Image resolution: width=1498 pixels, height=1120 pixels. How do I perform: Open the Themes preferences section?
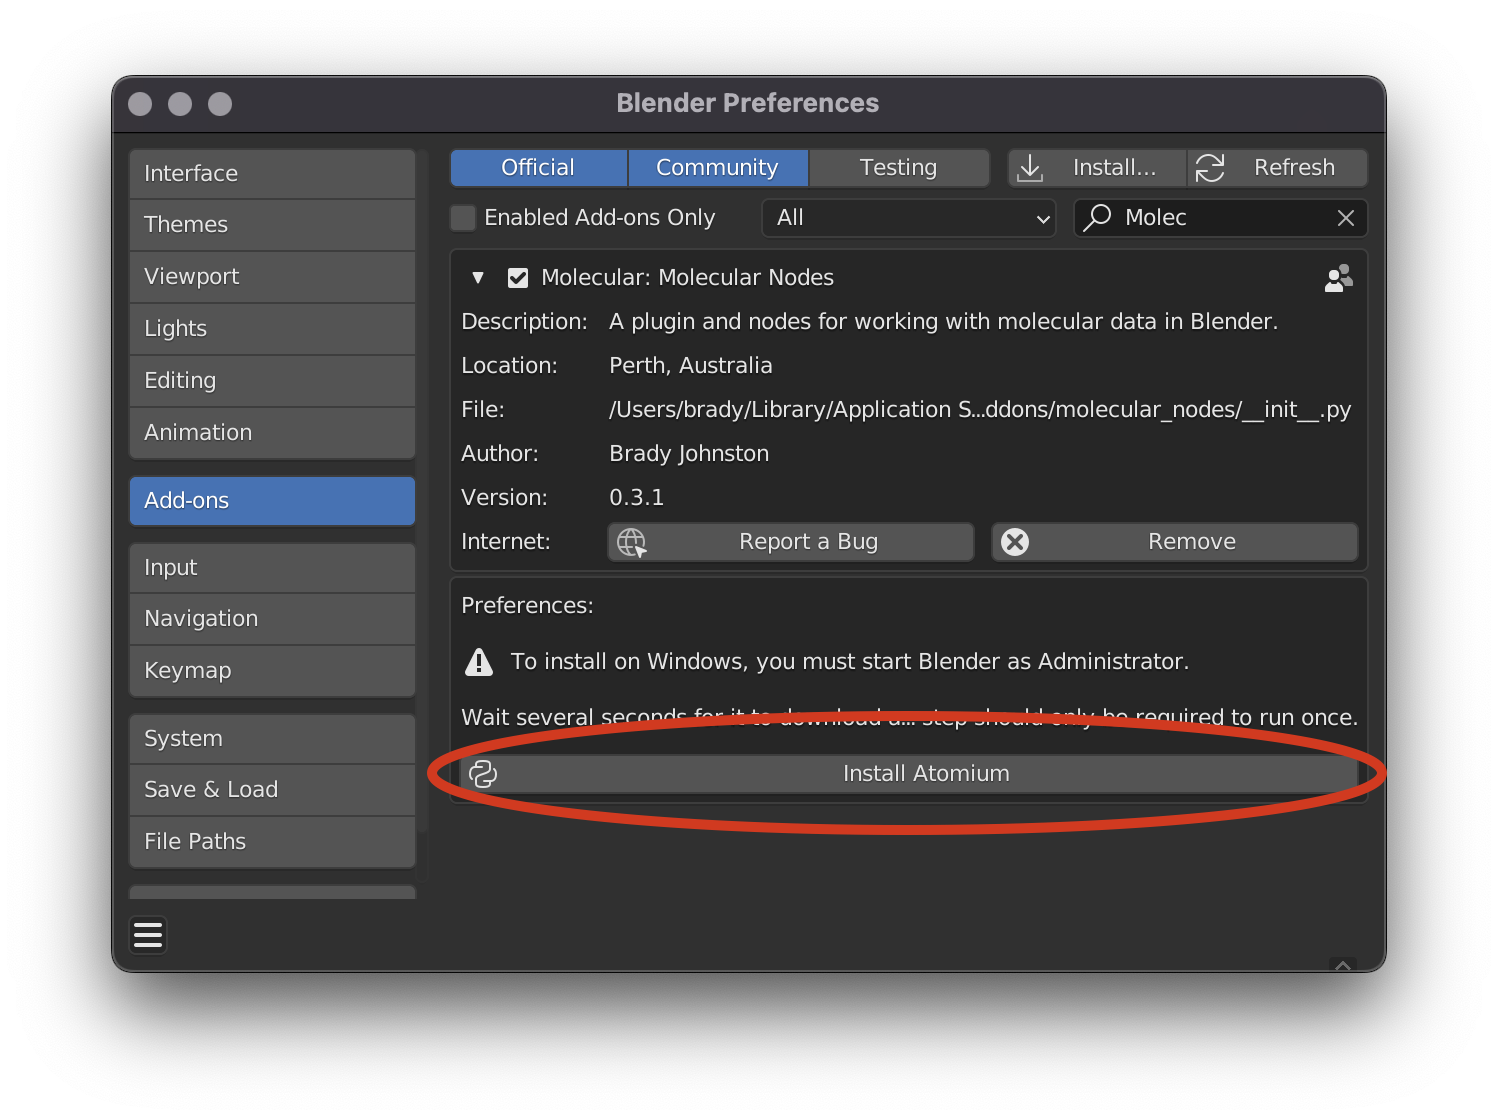272,225
